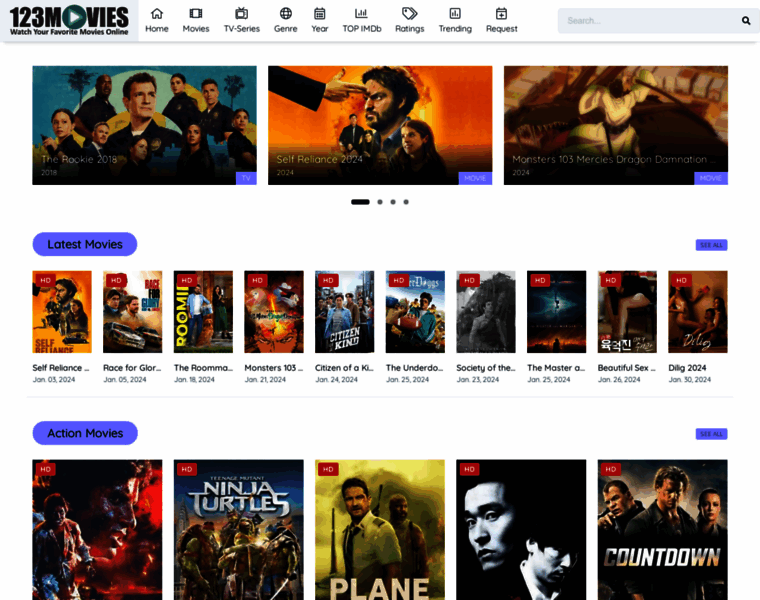
Task: Click the 'Jan. 03, 2024' date text
Action: coord(54,379)
